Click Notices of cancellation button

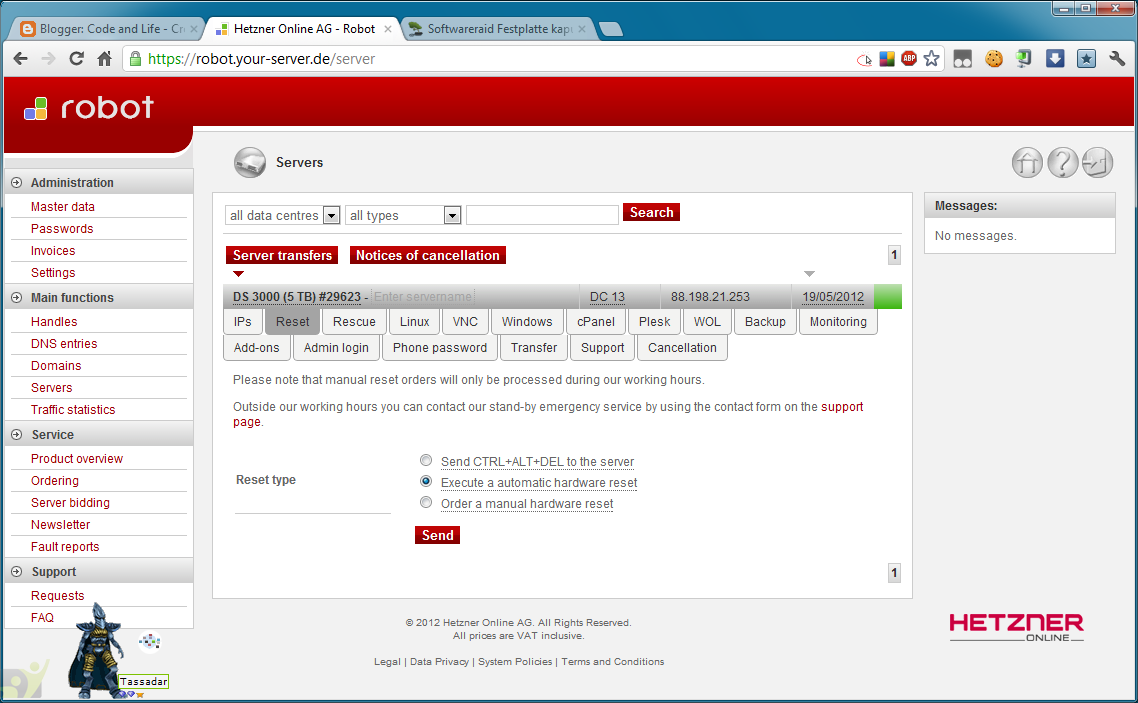pos(427,255)
